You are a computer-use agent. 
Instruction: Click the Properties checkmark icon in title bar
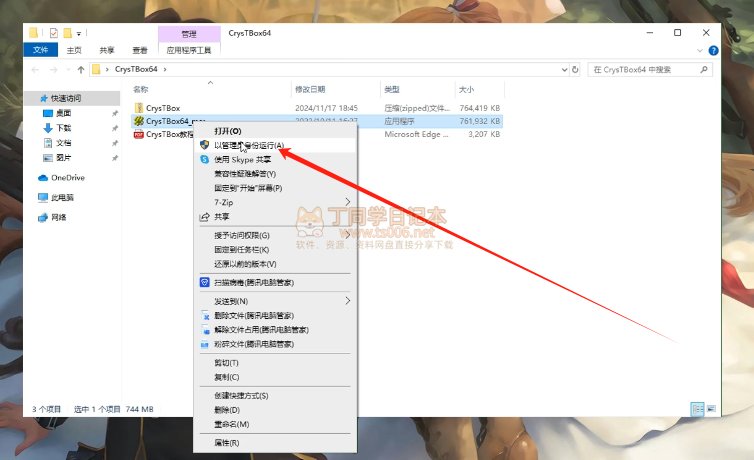tap(53, 33)
